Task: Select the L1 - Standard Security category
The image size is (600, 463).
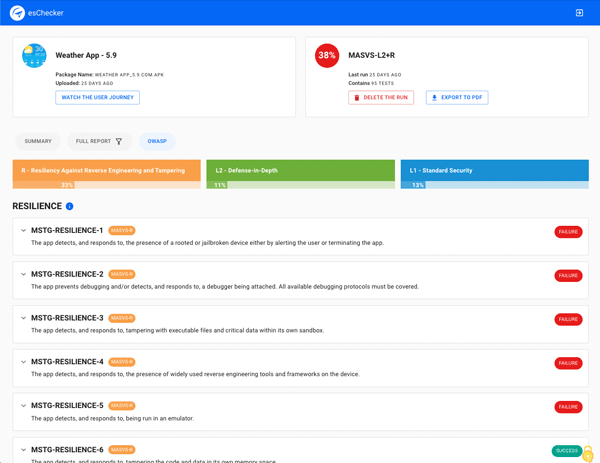Action: (x=494, y=170)
